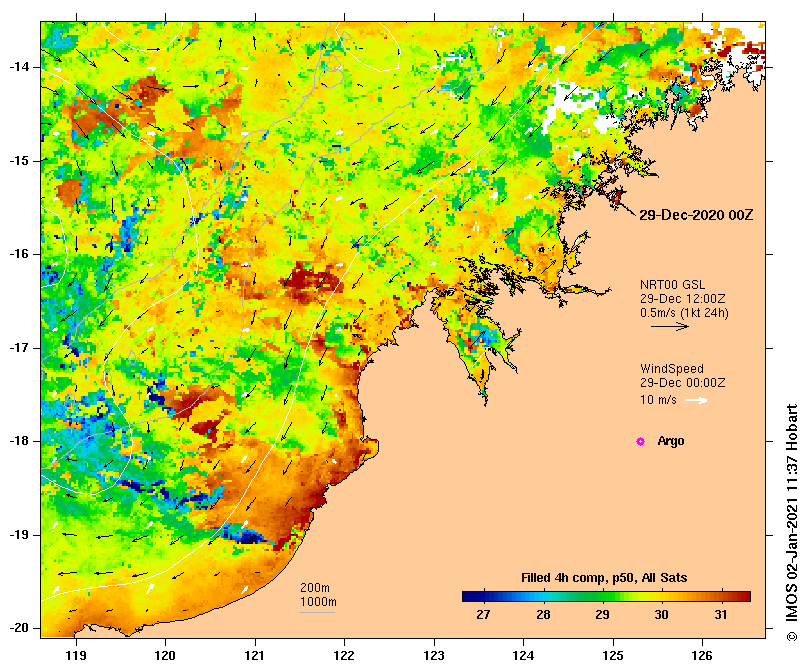This screenshot has height=672, width=809.
Task: Click longitude axis label '125'
Action: click(613, 657)
